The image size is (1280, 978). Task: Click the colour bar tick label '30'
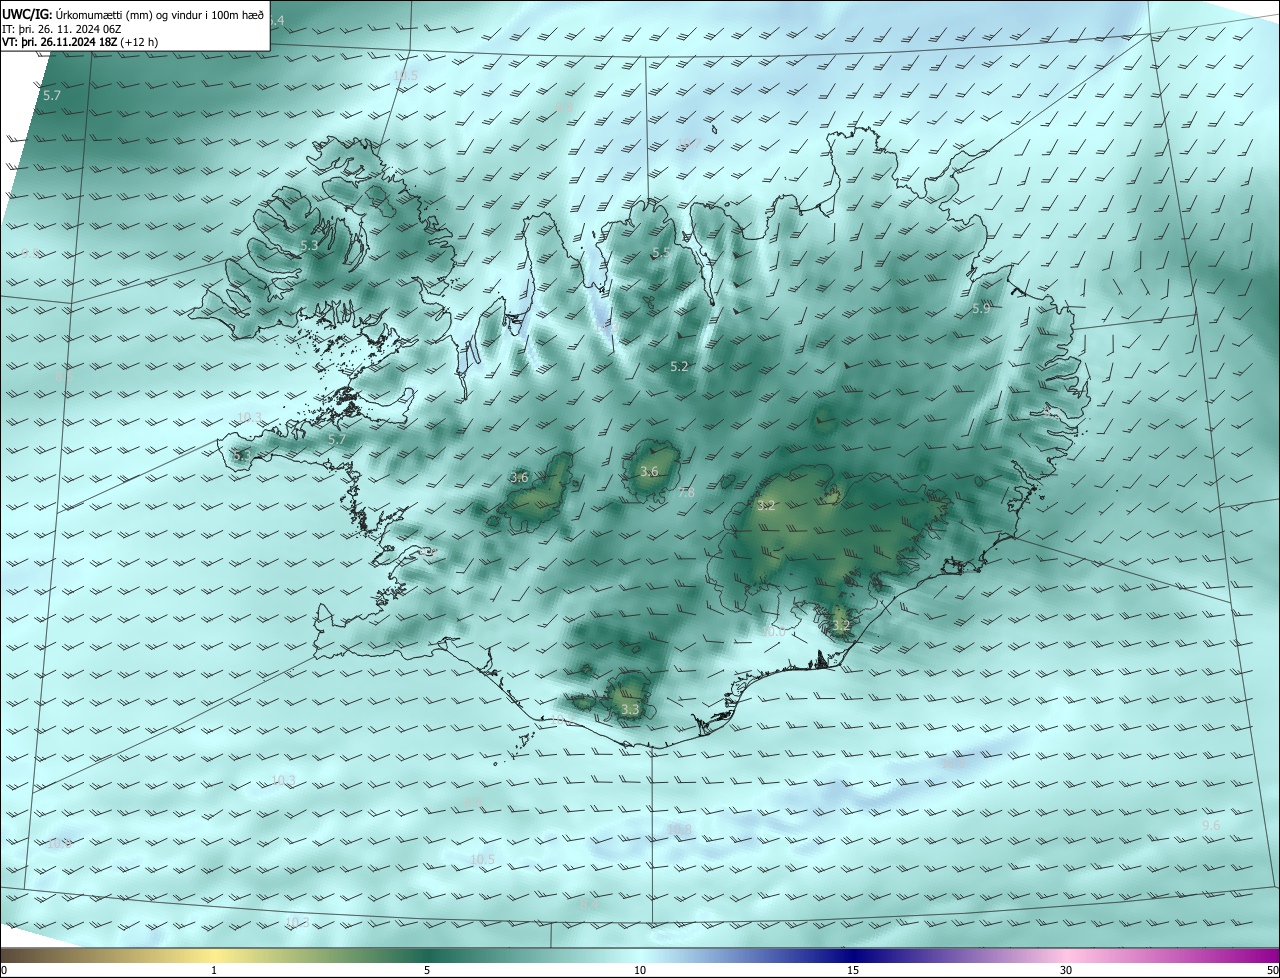point(1066,970)
